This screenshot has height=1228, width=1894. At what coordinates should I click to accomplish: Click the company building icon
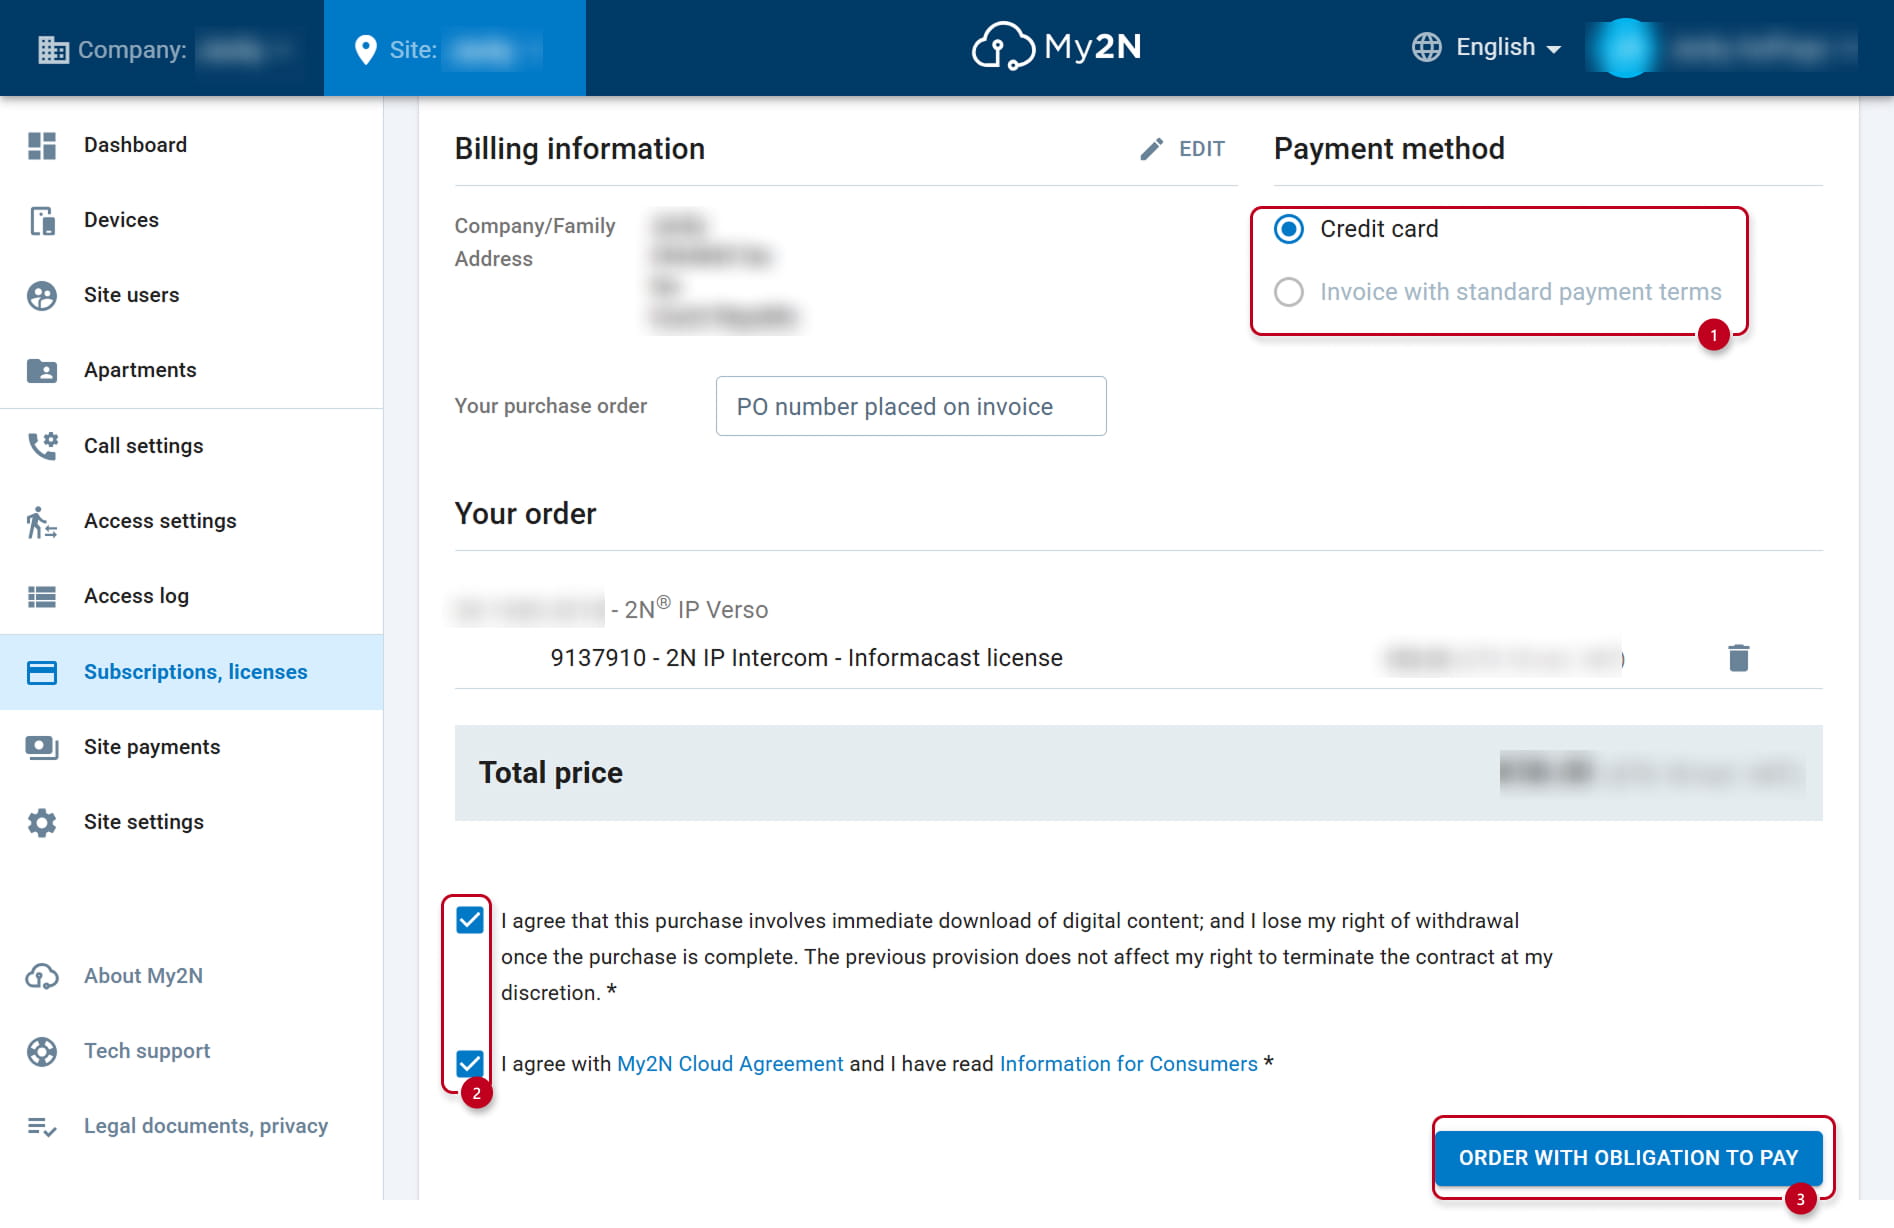coord(53,49)
